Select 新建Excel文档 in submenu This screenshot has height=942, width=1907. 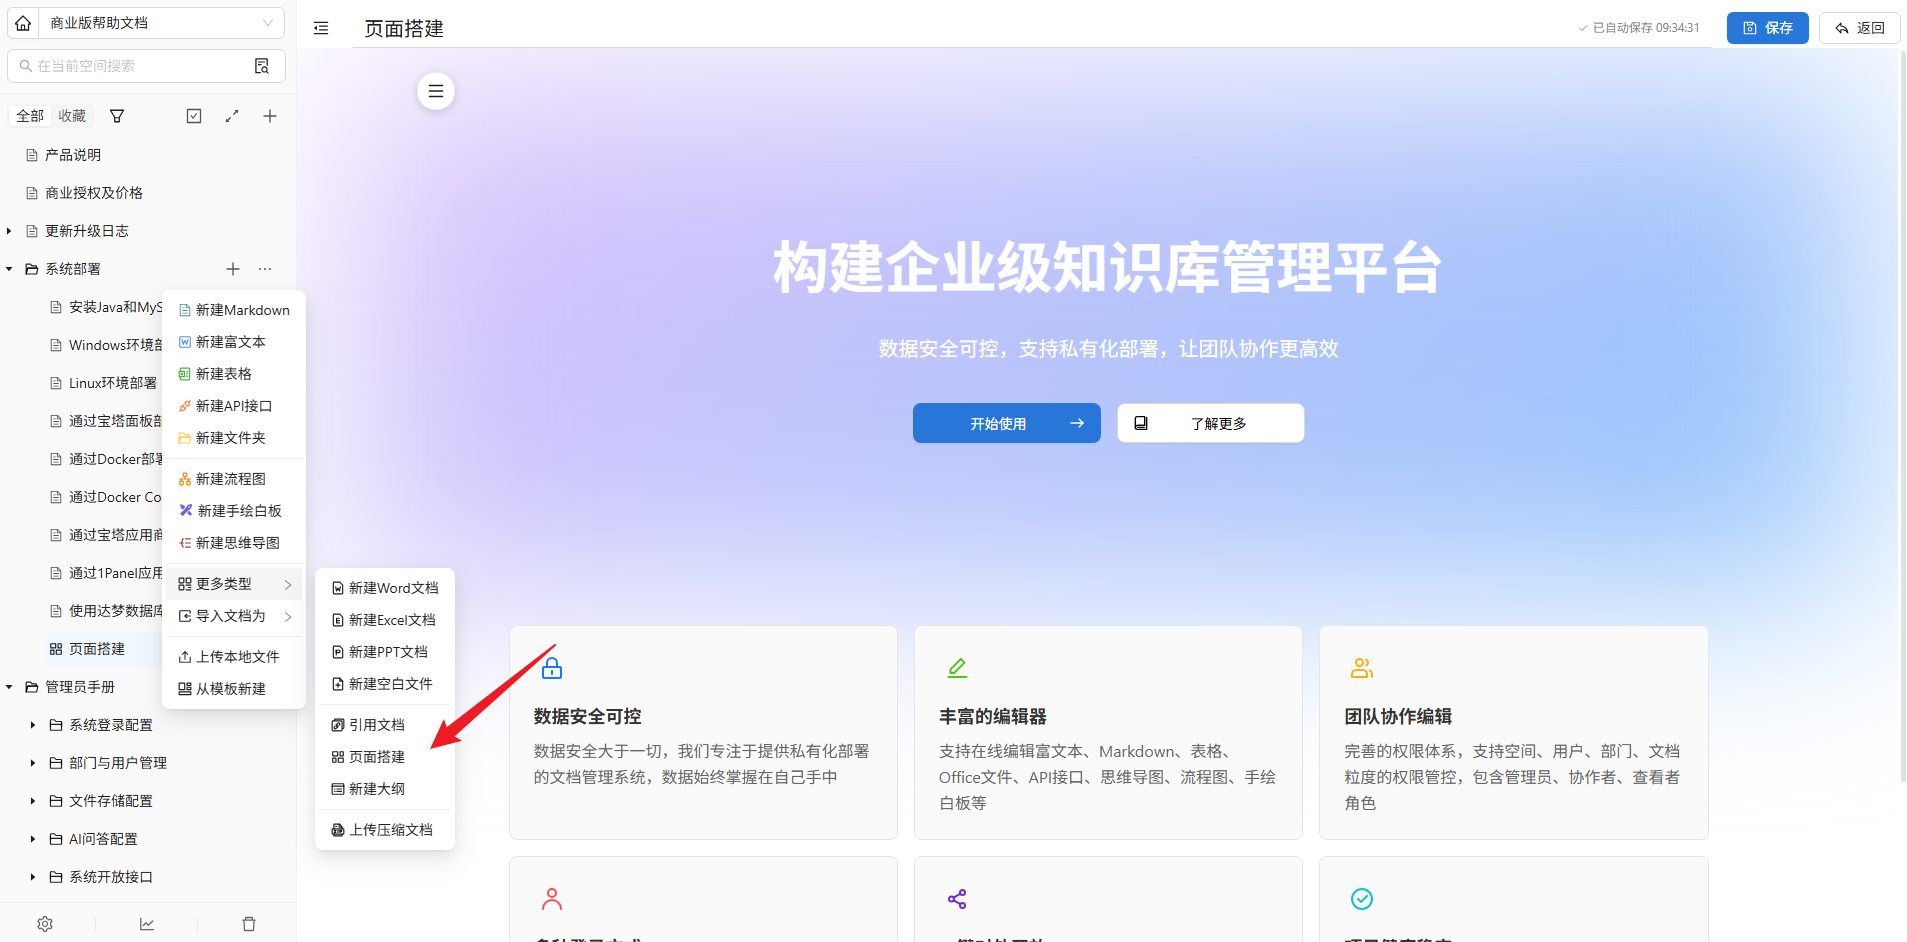click(x=385, y=620)
